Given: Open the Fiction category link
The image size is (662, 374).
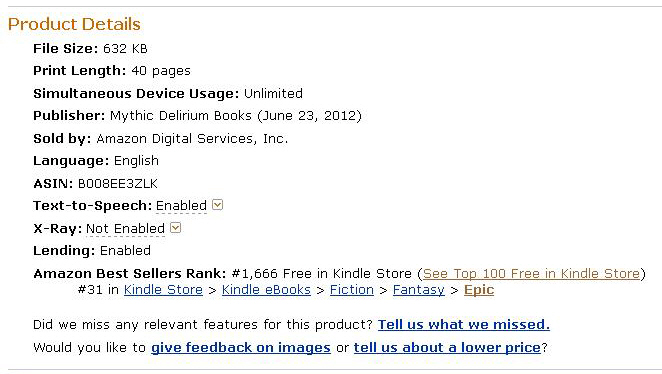Looking at the screenshot, I should pyautogui.click(x=352, y=290).
